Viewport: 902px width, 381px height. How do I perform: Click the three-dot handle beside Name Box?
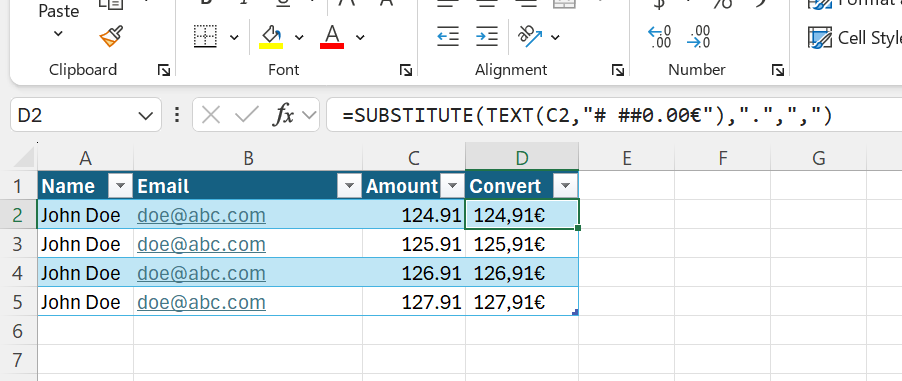click(177, 116)
